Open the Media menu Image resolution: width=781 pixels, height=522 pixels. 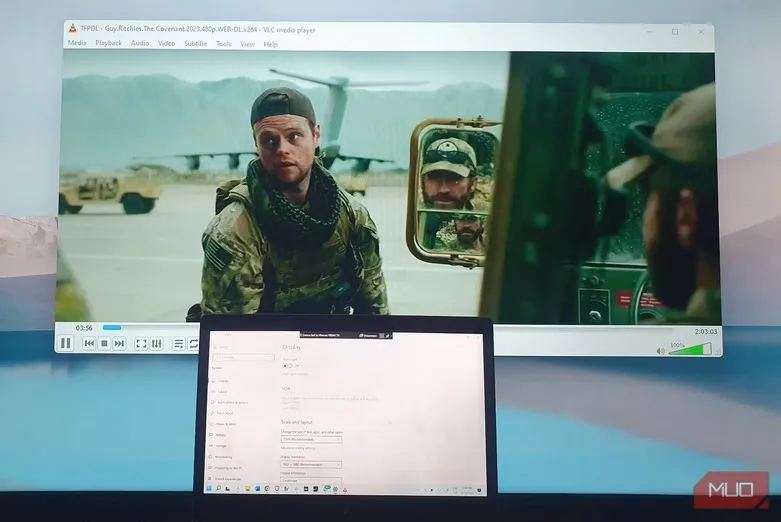click(x=77, y=44)
